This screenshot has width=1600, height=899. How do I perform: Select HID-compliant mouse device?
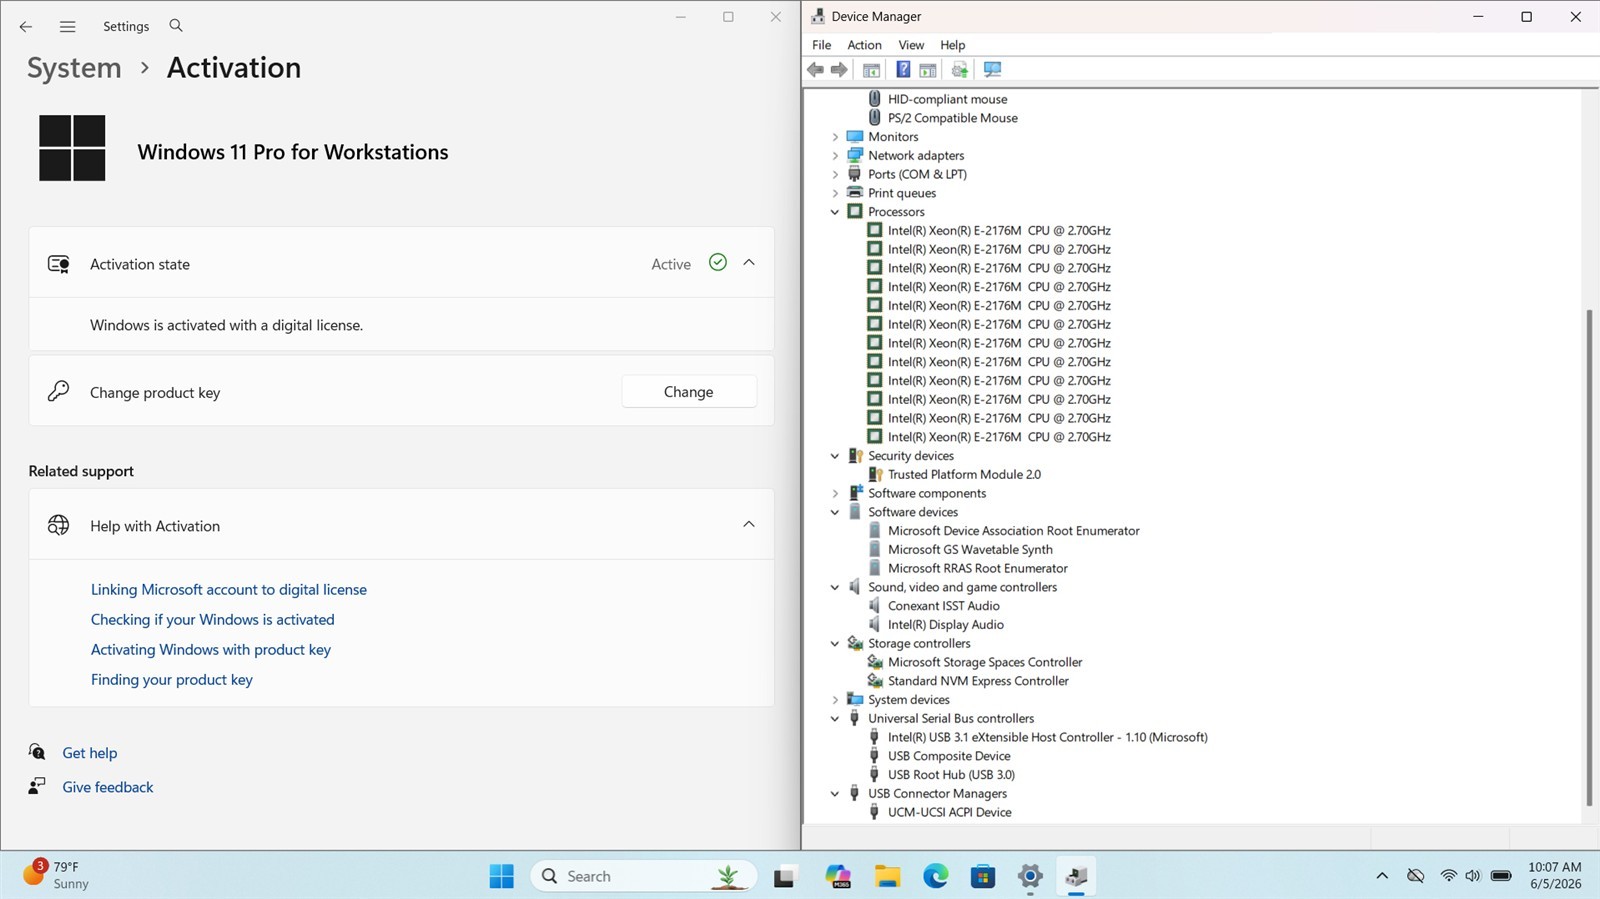pyautogui.click(x=948, y=99)
